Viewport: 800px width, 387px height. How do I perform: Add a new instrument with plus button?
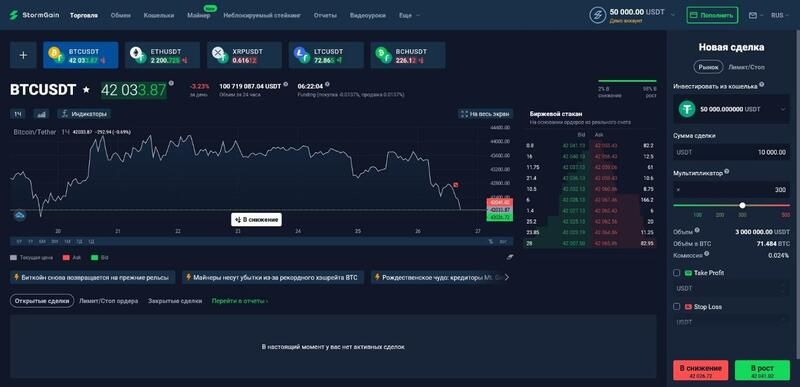pyautogui.click(x=23, y=55)
